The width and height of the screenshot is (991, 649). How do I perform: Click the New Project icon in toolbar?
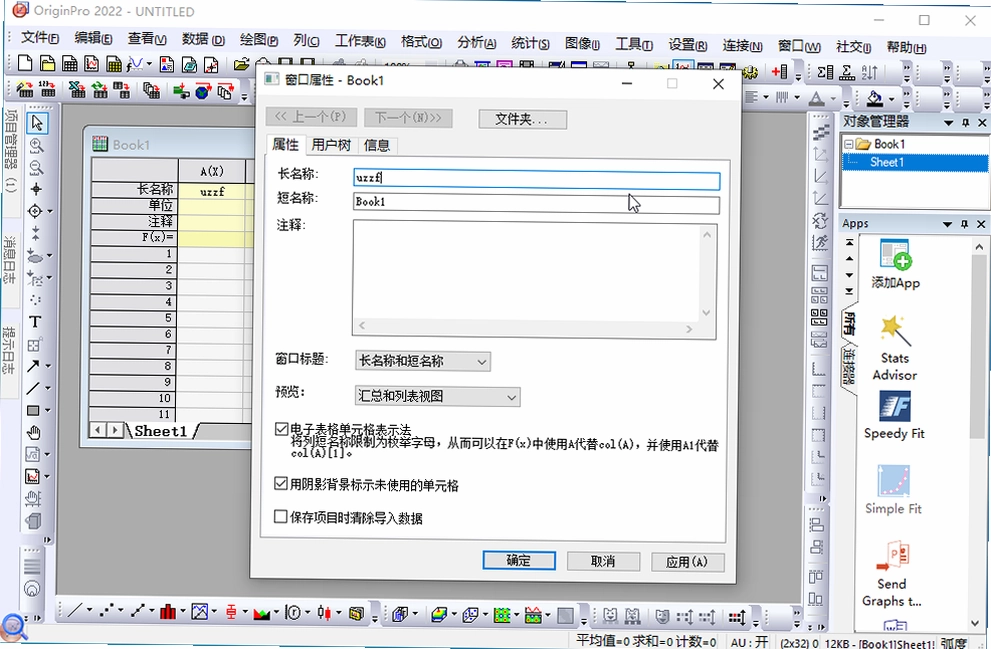click(25, 63)
